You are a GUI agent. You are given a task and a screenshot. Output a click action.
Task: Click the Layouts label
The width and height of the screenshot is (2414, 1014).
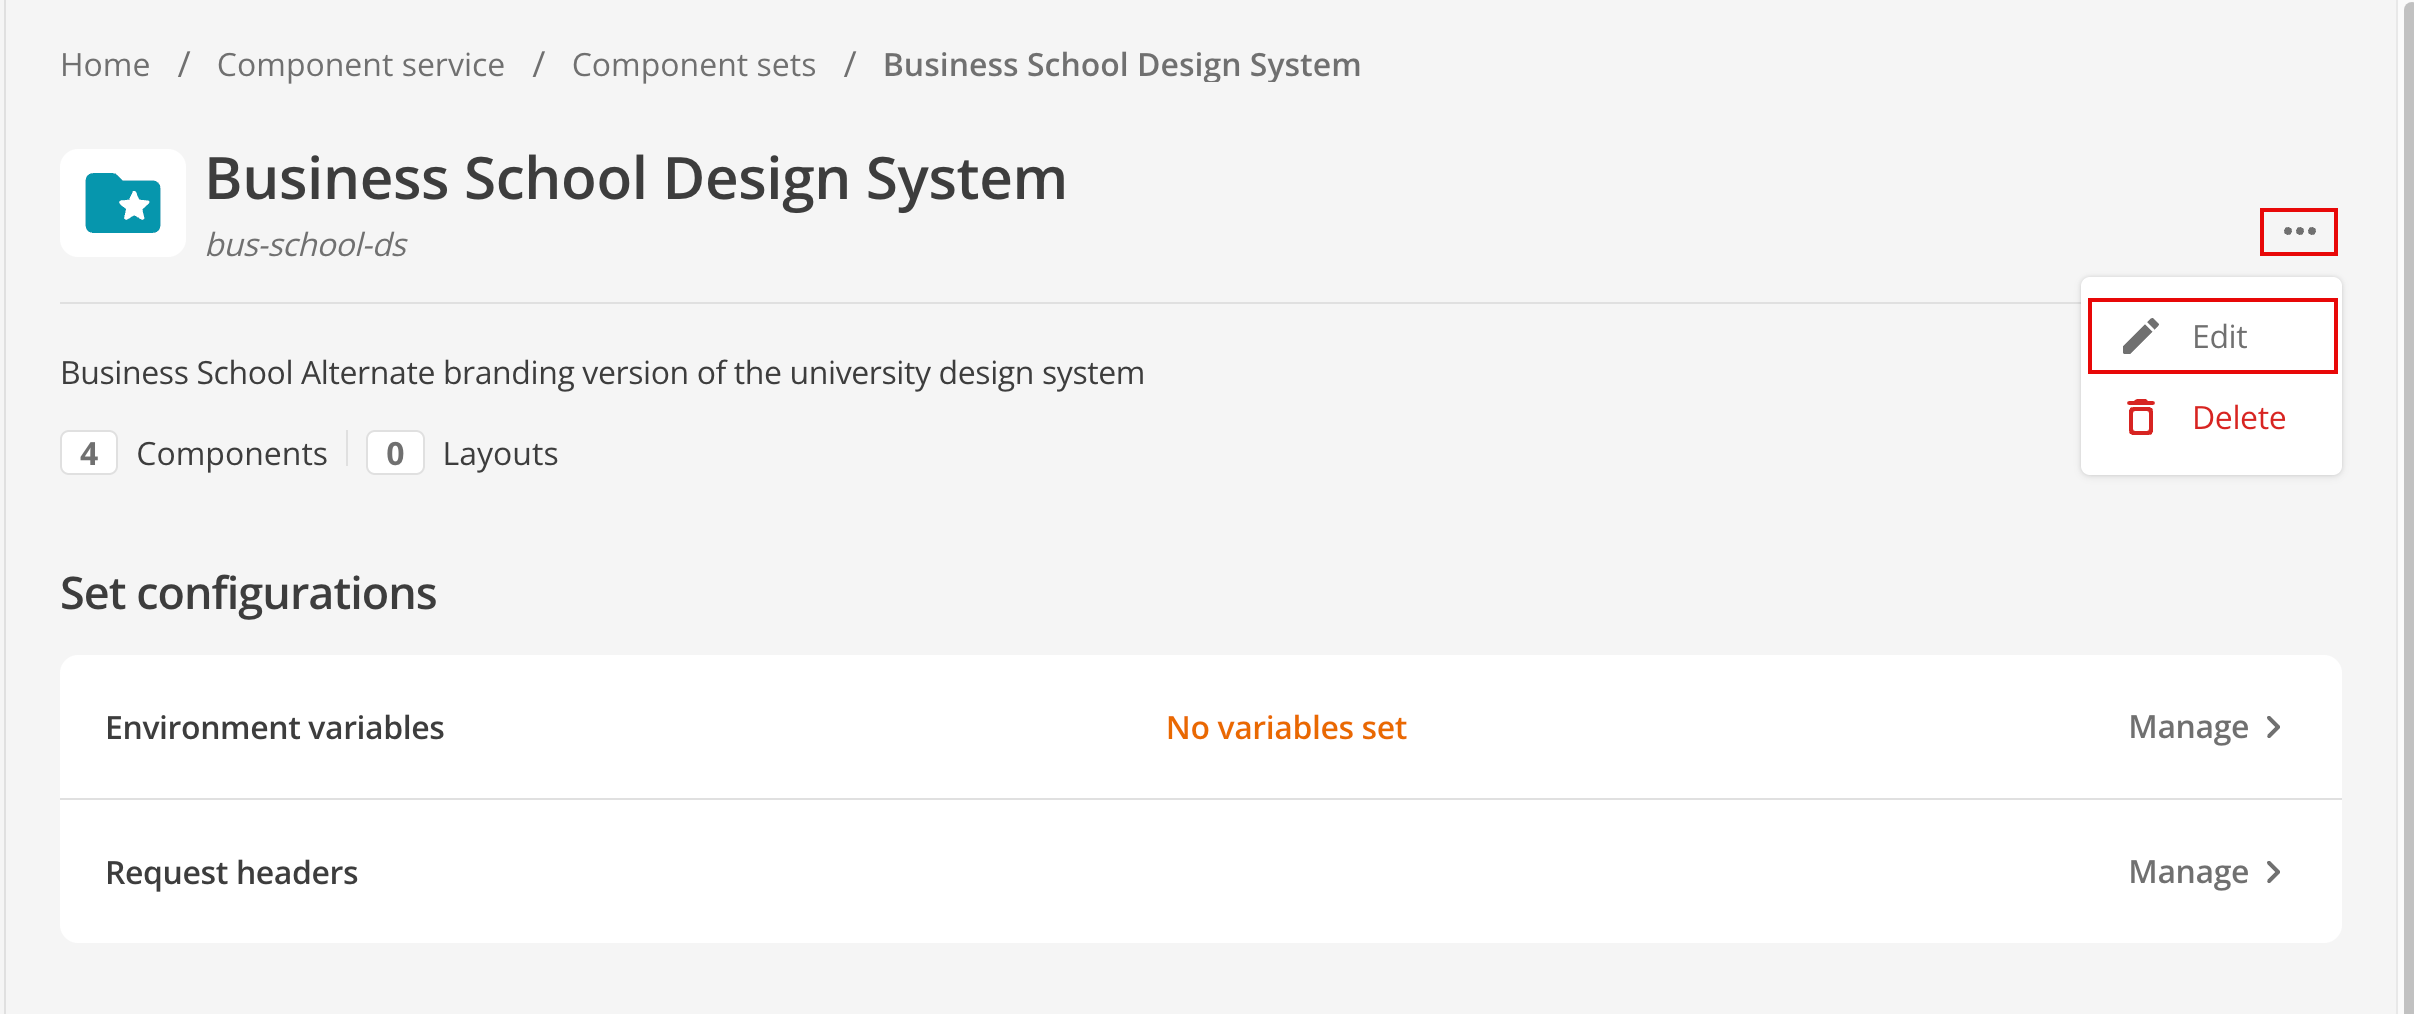pyautogui.click(x=500, y=454)
